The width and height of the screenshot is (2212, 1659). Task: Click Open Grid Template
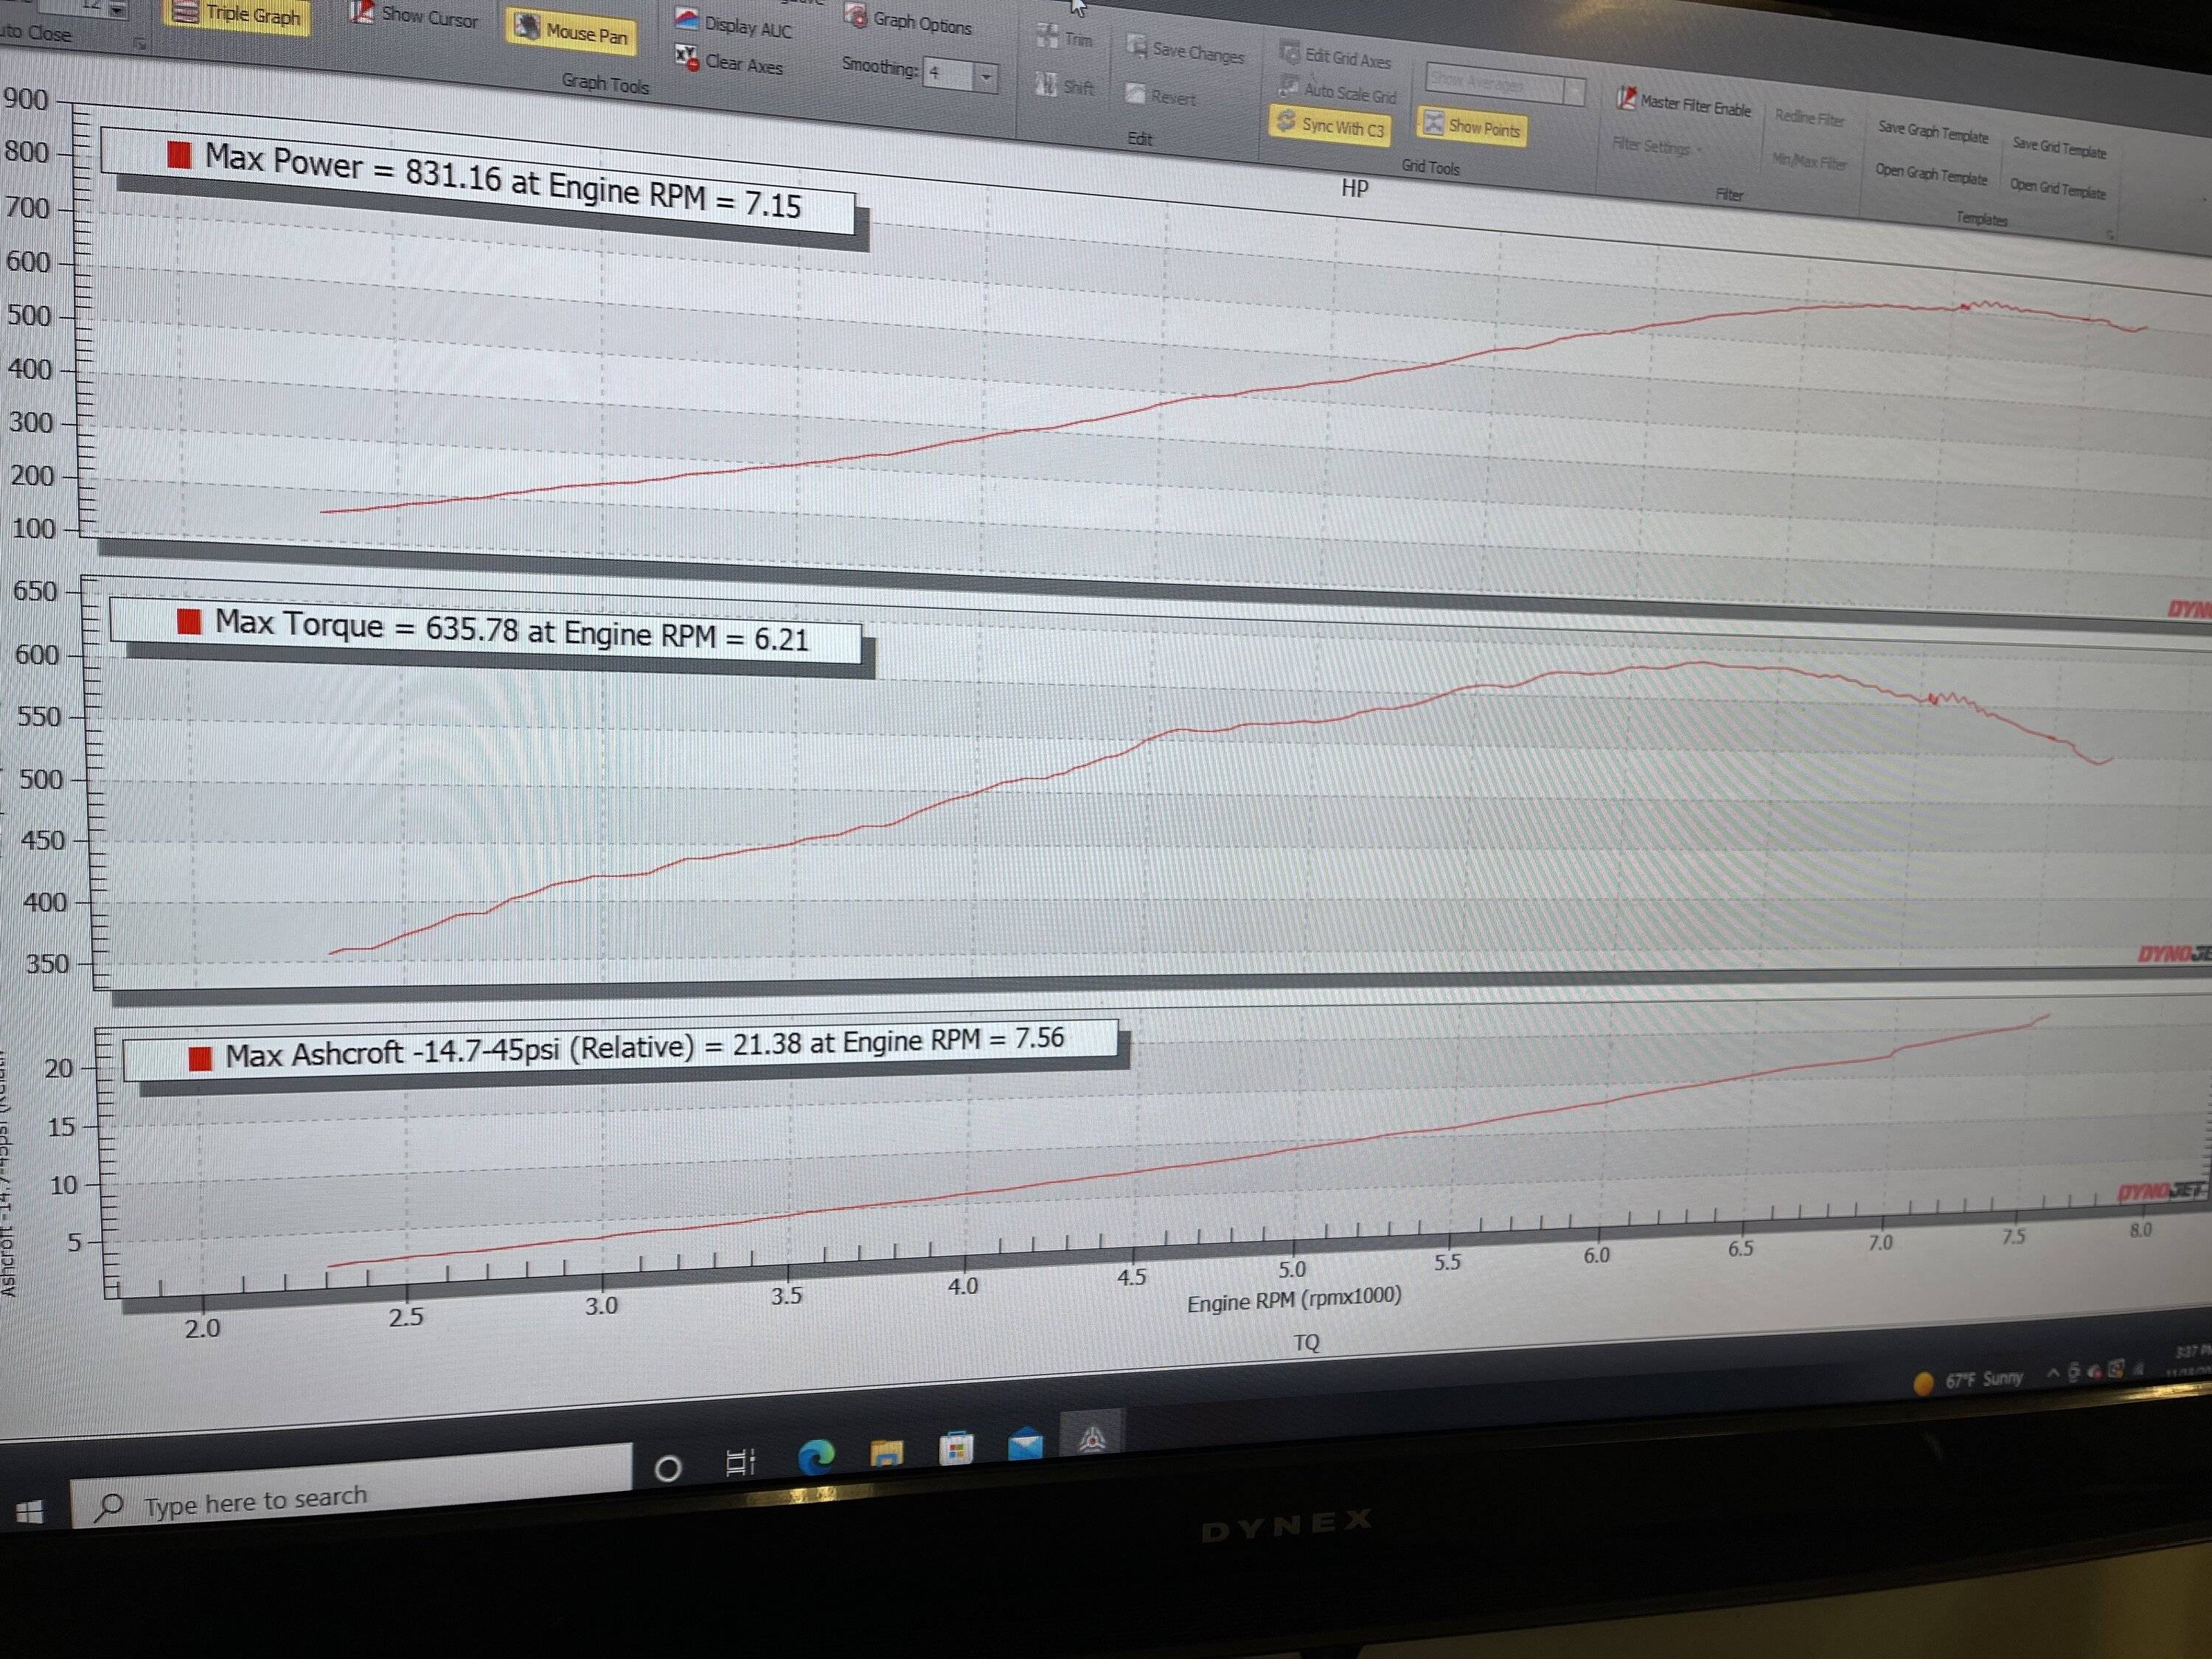point(2057,187)
